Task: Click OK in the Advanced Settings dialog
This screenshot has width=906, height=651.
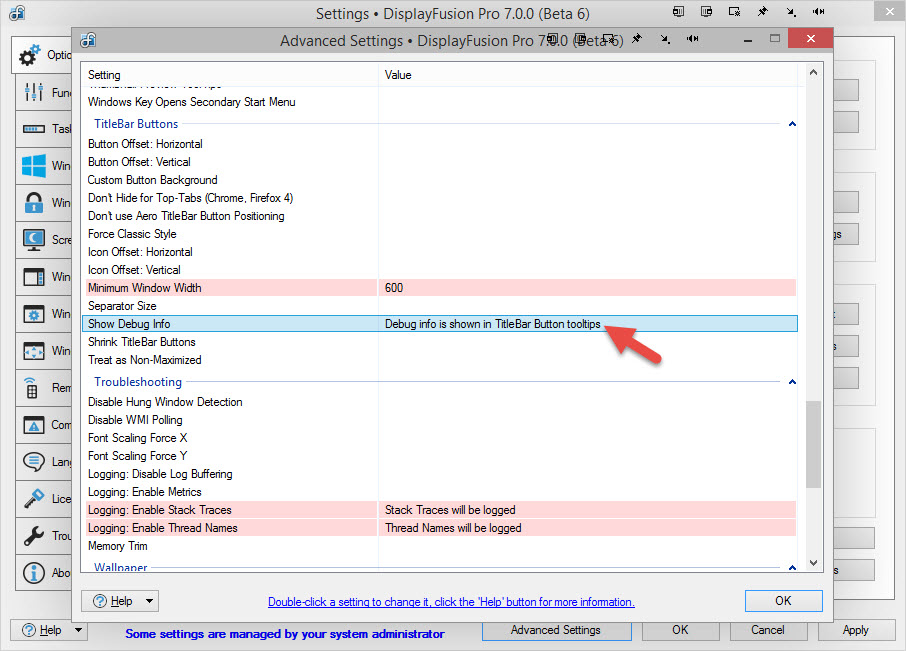Action: pos(783,600)
